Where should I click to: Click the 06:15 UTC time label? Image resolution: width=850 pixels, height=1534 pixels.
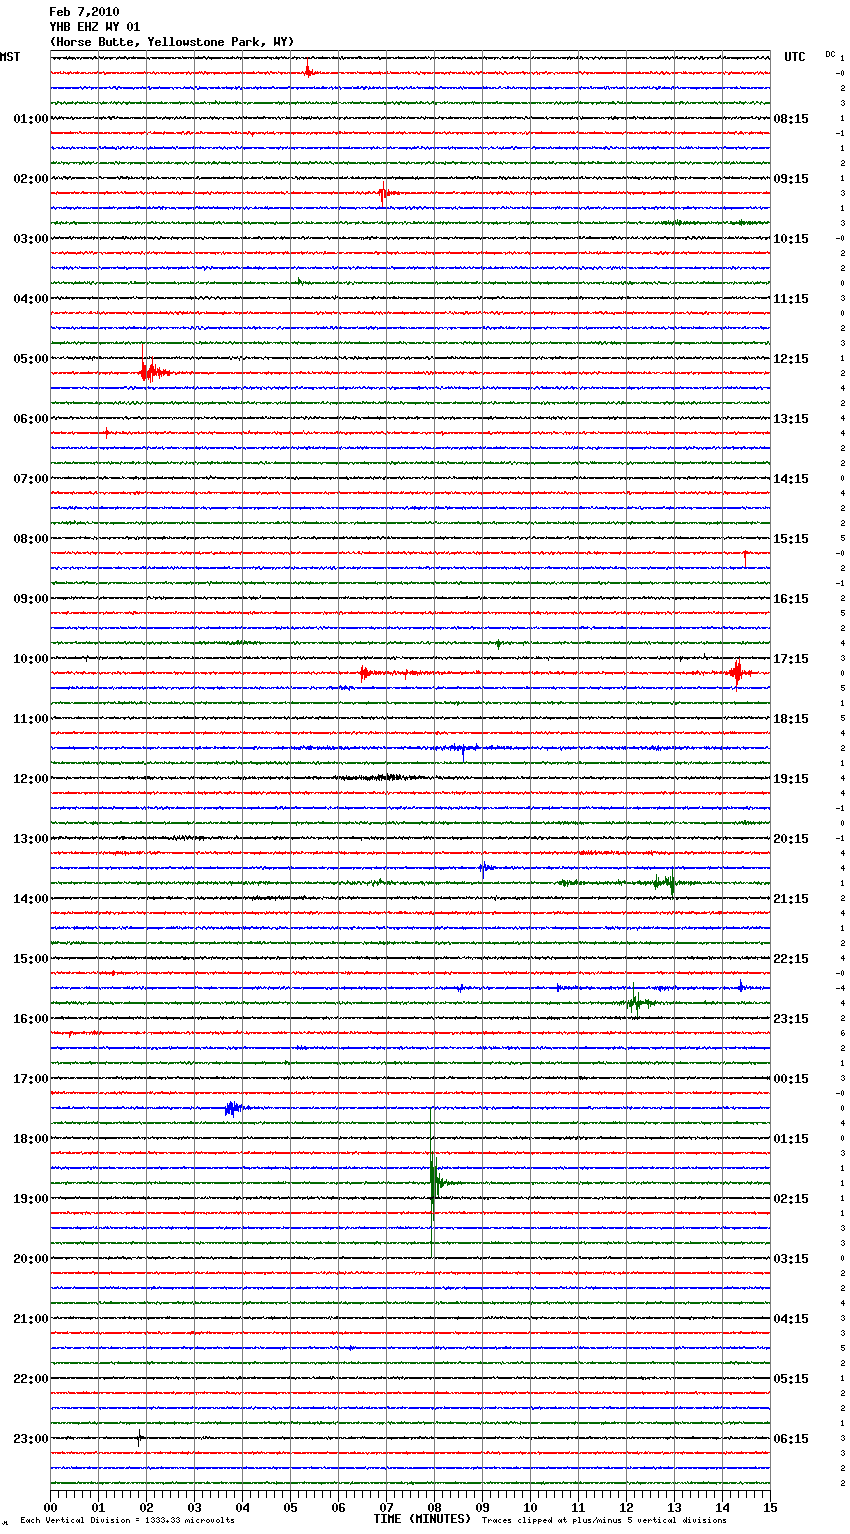tap(791, 1439)
